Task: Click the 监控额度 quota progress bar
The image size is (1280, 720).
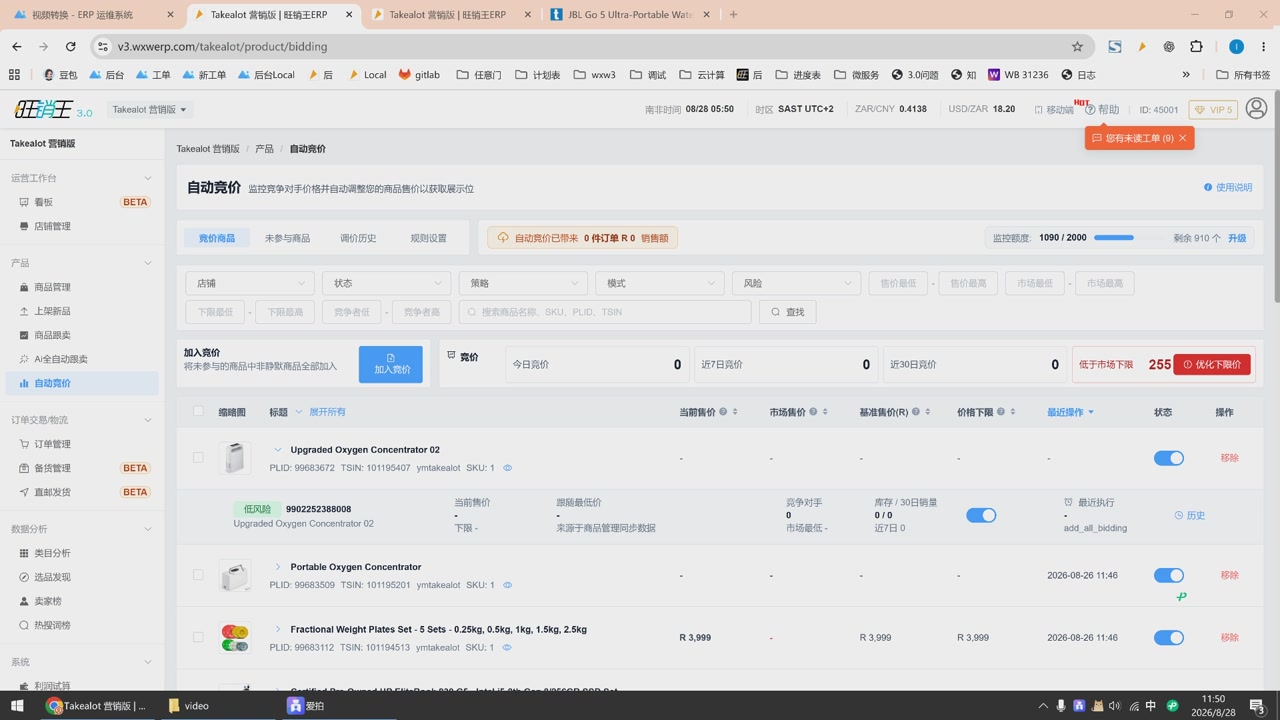Action: [1130, 238]
